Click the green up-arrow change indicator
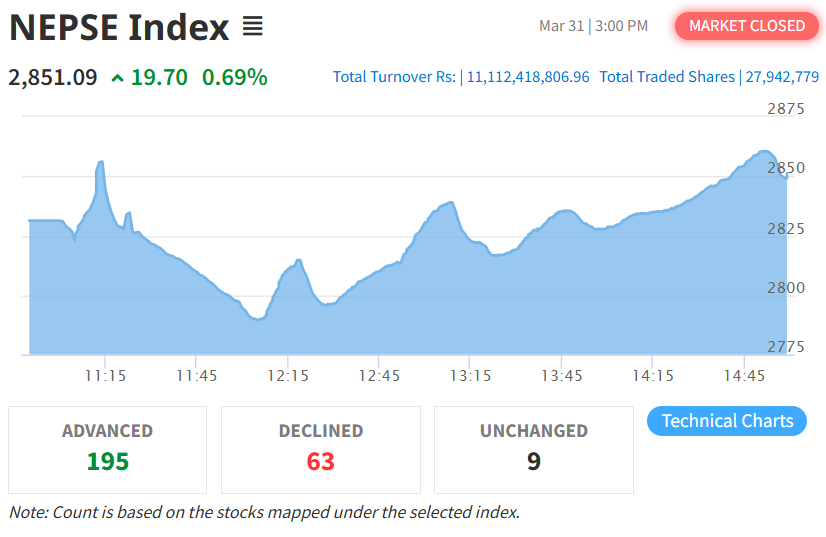 pos(118,77)
